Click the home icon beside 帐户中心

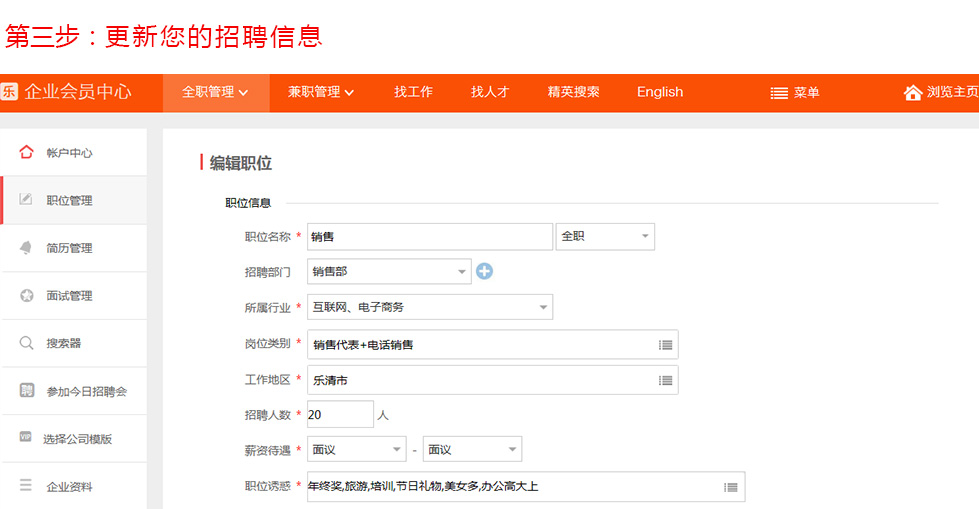[26, 152]
